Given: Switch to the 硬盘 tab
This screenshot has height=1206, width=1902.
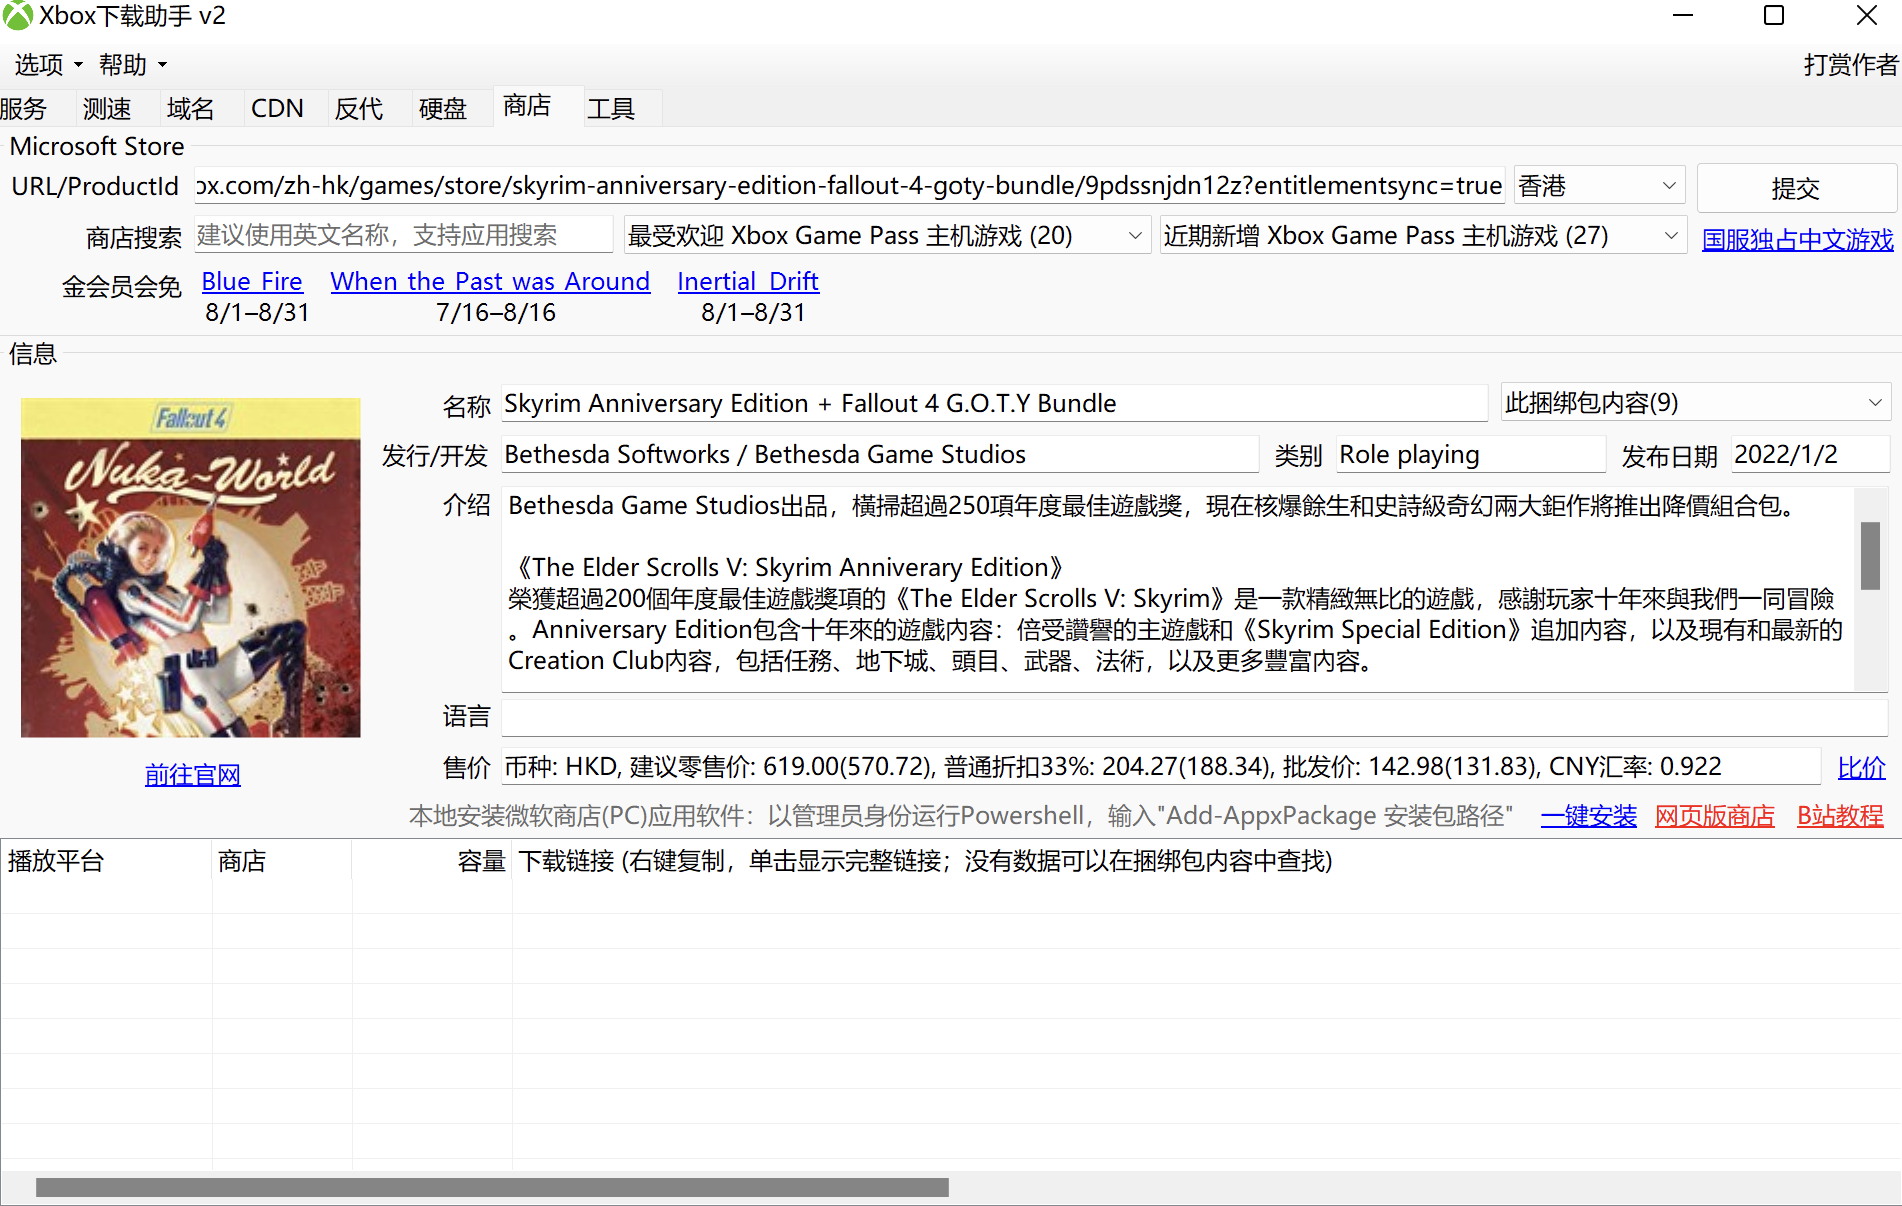Looking at the screenshot, I should tap(441, 108).
